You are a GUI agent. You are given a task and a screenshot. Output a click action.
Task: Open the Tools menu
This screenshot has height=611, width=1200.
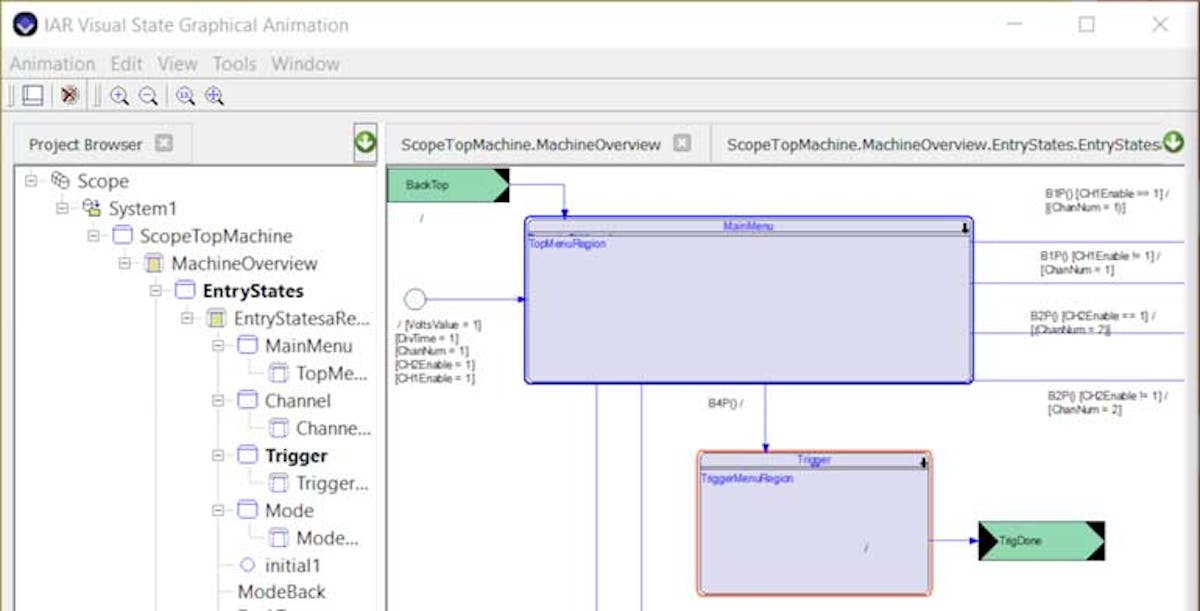click(x=234, y=64)
